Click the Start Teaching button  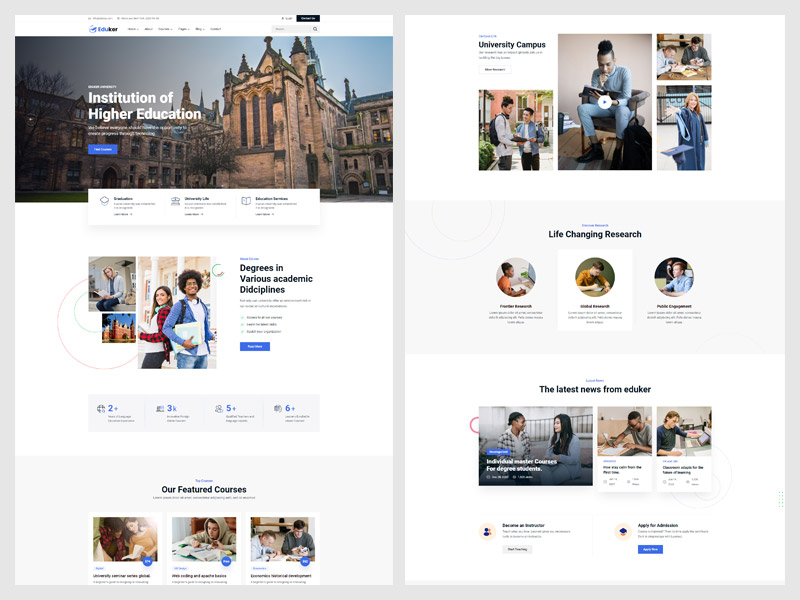point(517,549)
